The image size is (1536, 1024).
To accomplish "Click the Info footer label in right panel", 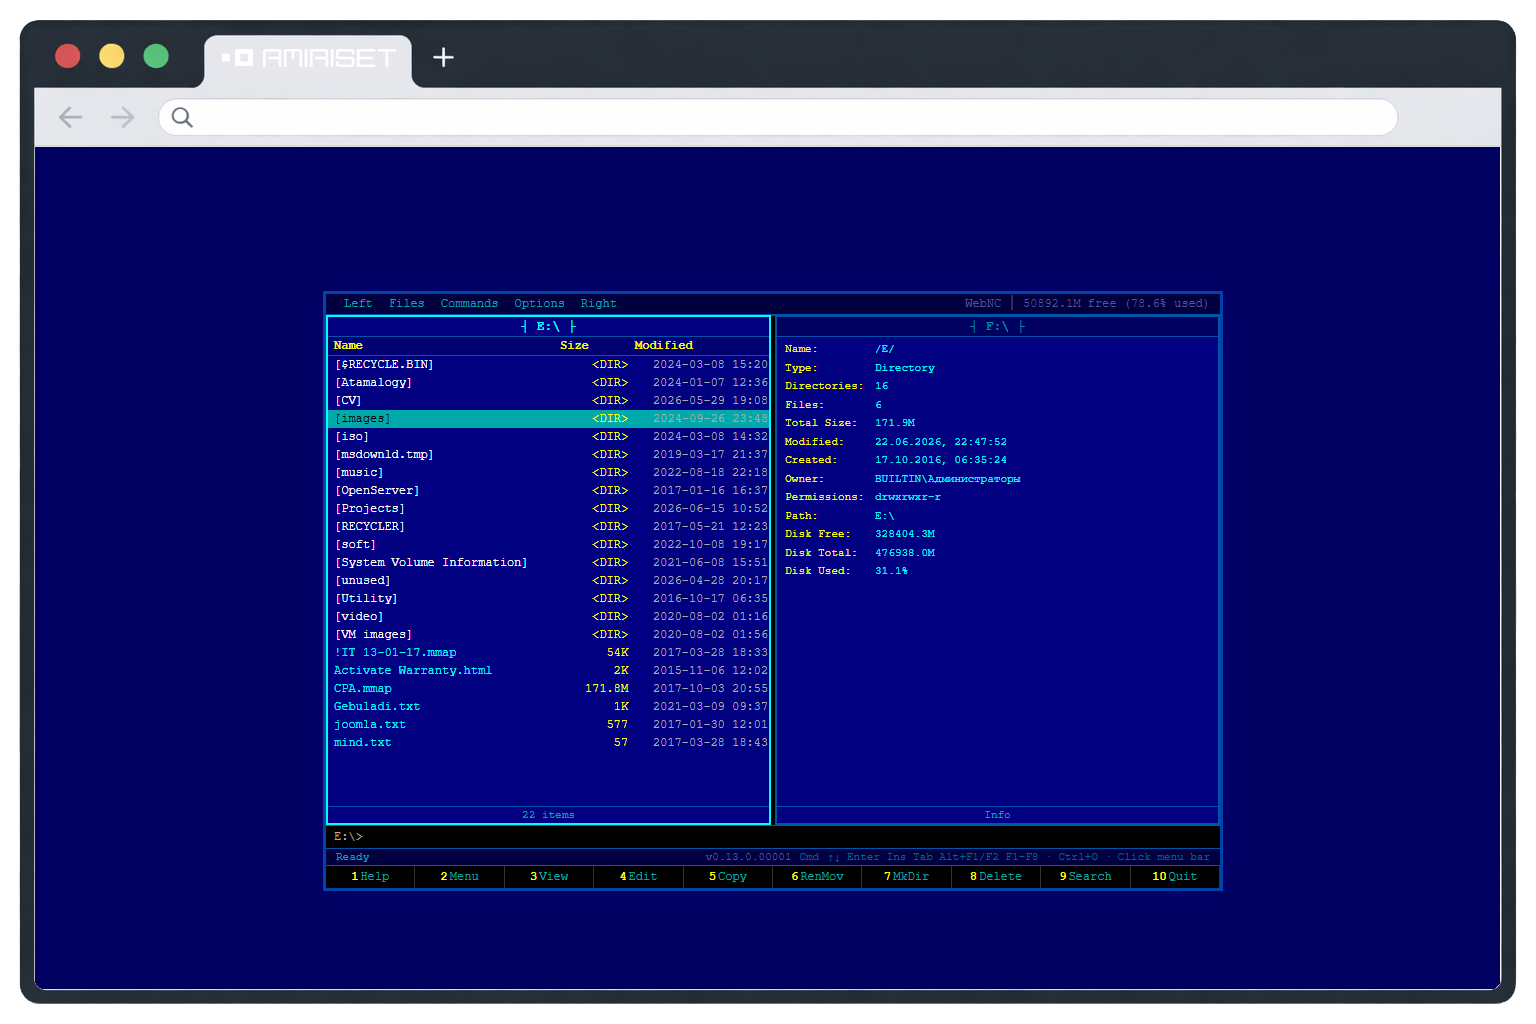I will click(997, 815).
